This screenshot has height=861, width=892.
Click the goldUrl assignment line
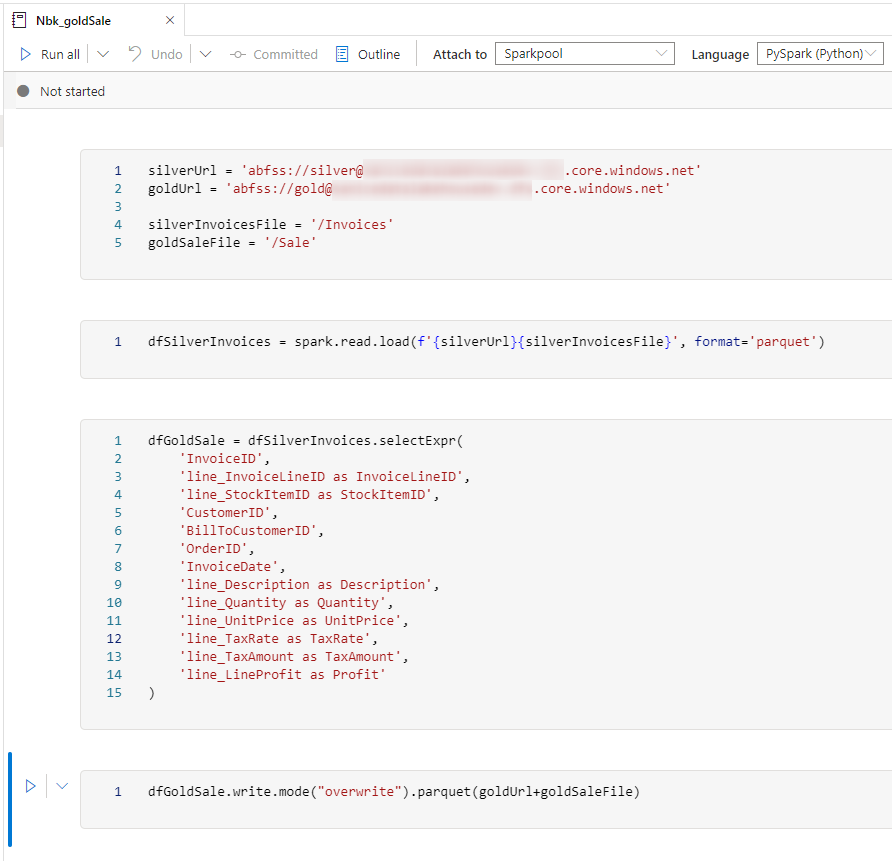tap(409, 189)
